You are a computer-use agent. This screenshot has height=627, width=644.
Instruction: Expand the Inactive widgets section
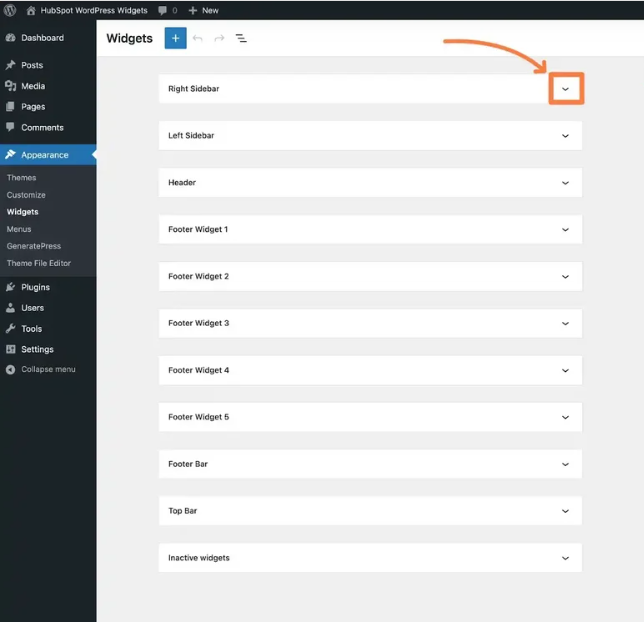(x=370, y=558)
